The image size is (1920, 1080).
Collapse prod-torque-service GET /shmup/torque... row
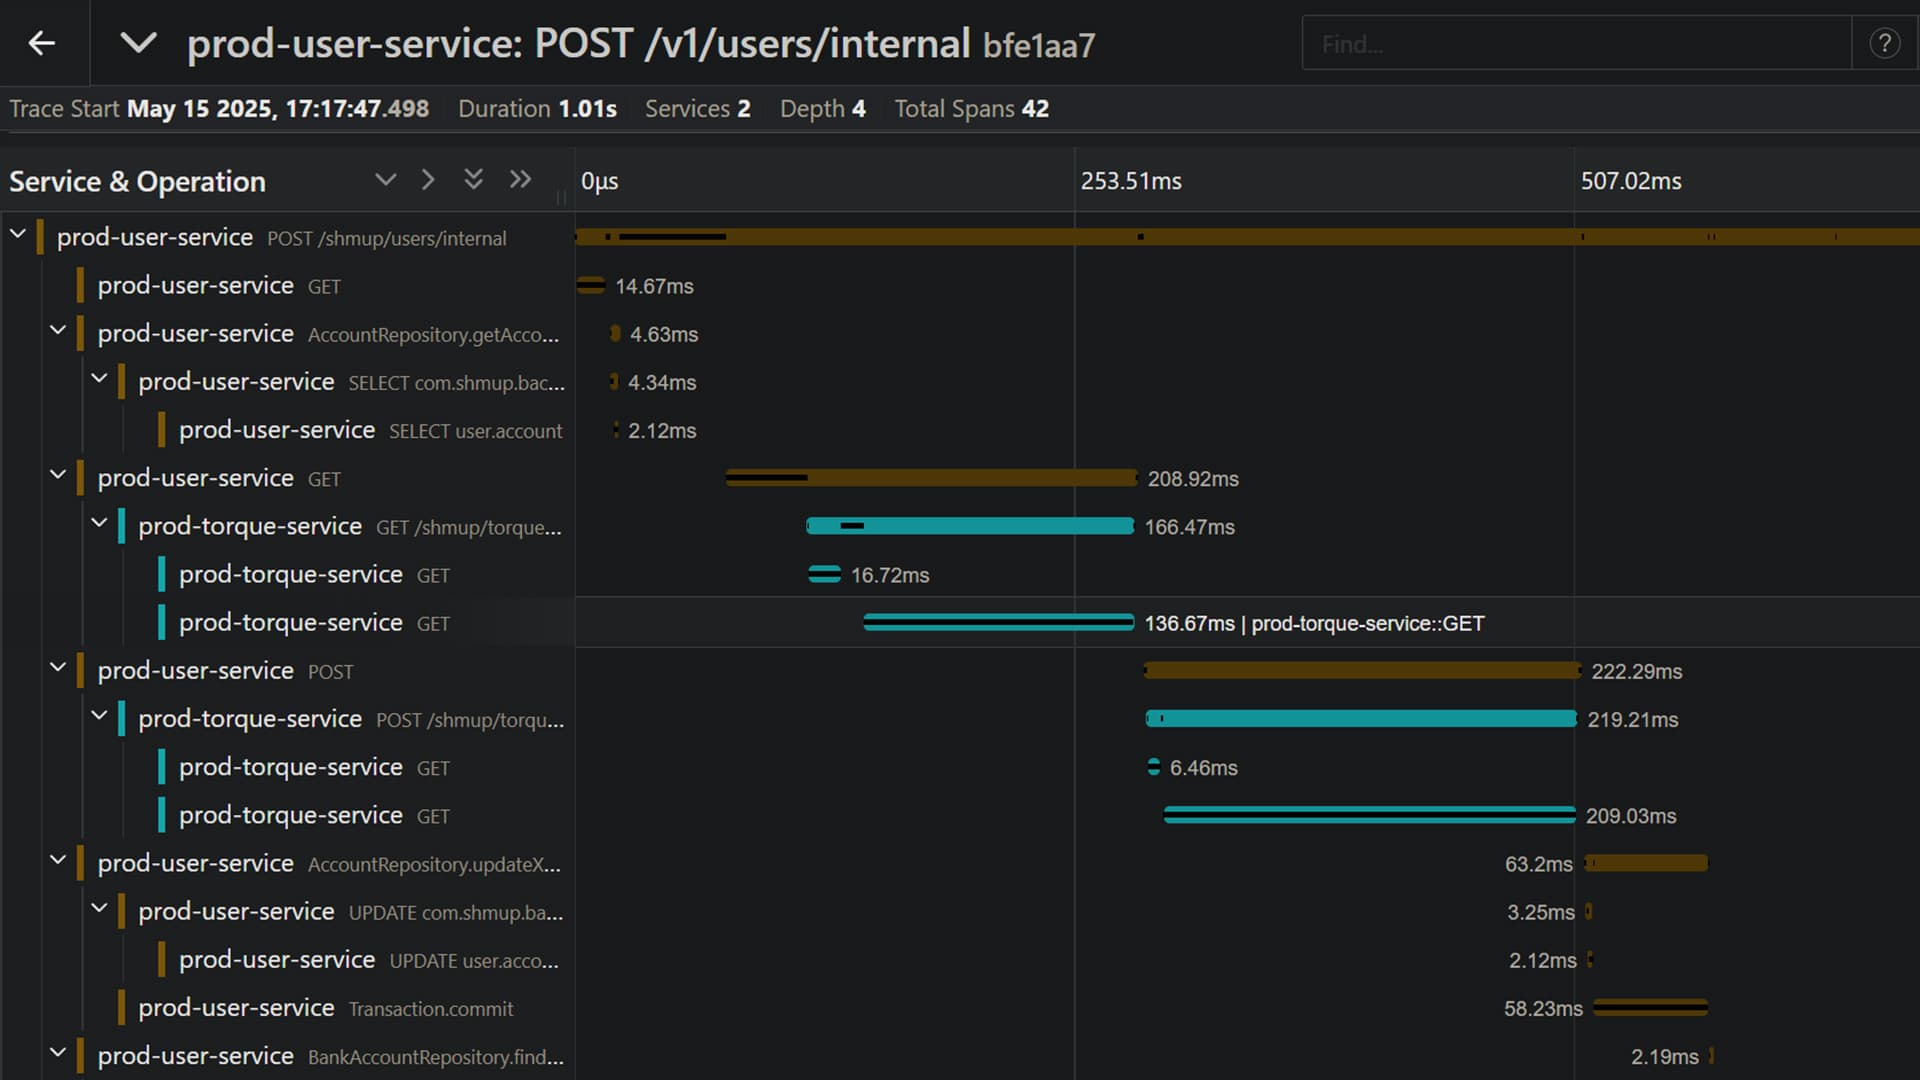point(99,522)
